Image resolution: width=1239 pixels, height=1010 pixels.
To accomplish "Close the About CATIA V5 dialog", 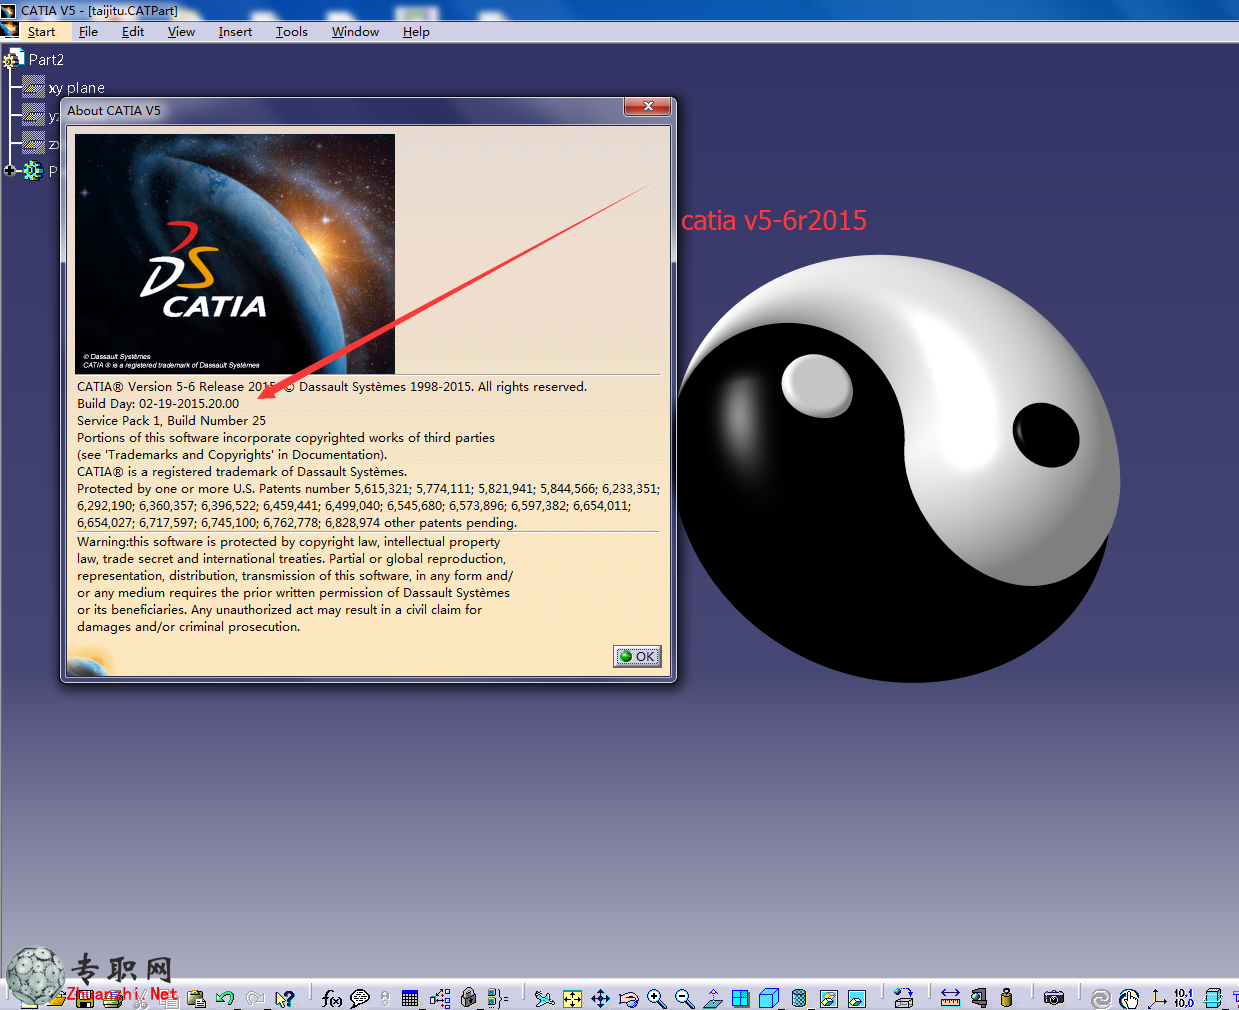I will click(x=648, y=106).
